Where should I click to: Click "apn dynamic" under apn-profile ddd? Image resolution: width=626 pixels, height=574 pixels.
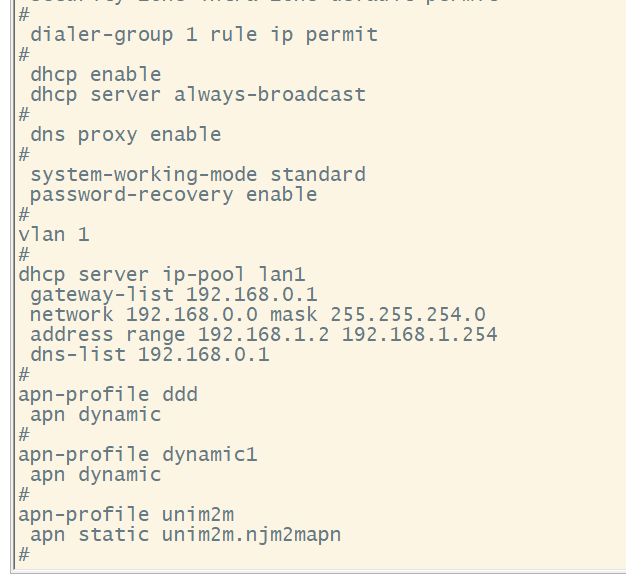(x=95, y=415)
